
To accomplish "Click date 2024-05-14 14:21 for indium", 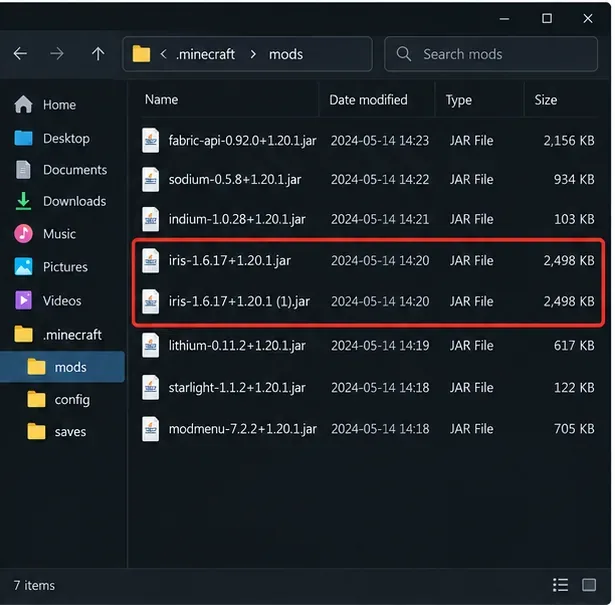I will [x=380, y=219].
